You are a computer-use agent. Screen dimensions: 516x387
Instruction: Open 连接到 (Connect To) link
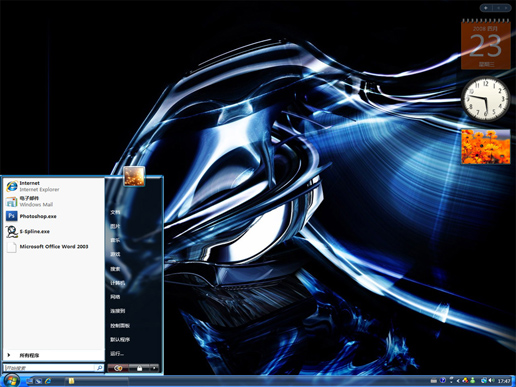pos(118,311)
